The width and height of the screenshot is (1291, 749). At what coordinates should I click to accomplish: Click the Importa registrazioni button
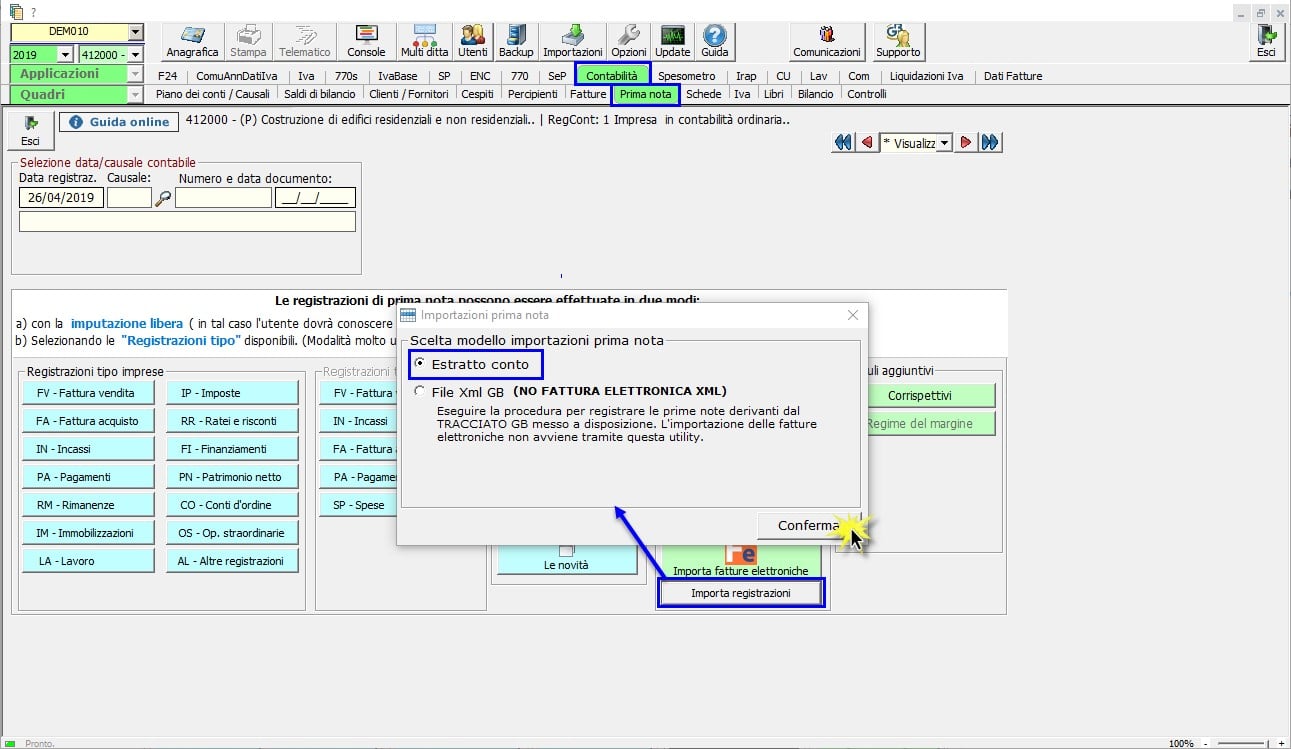740,593
